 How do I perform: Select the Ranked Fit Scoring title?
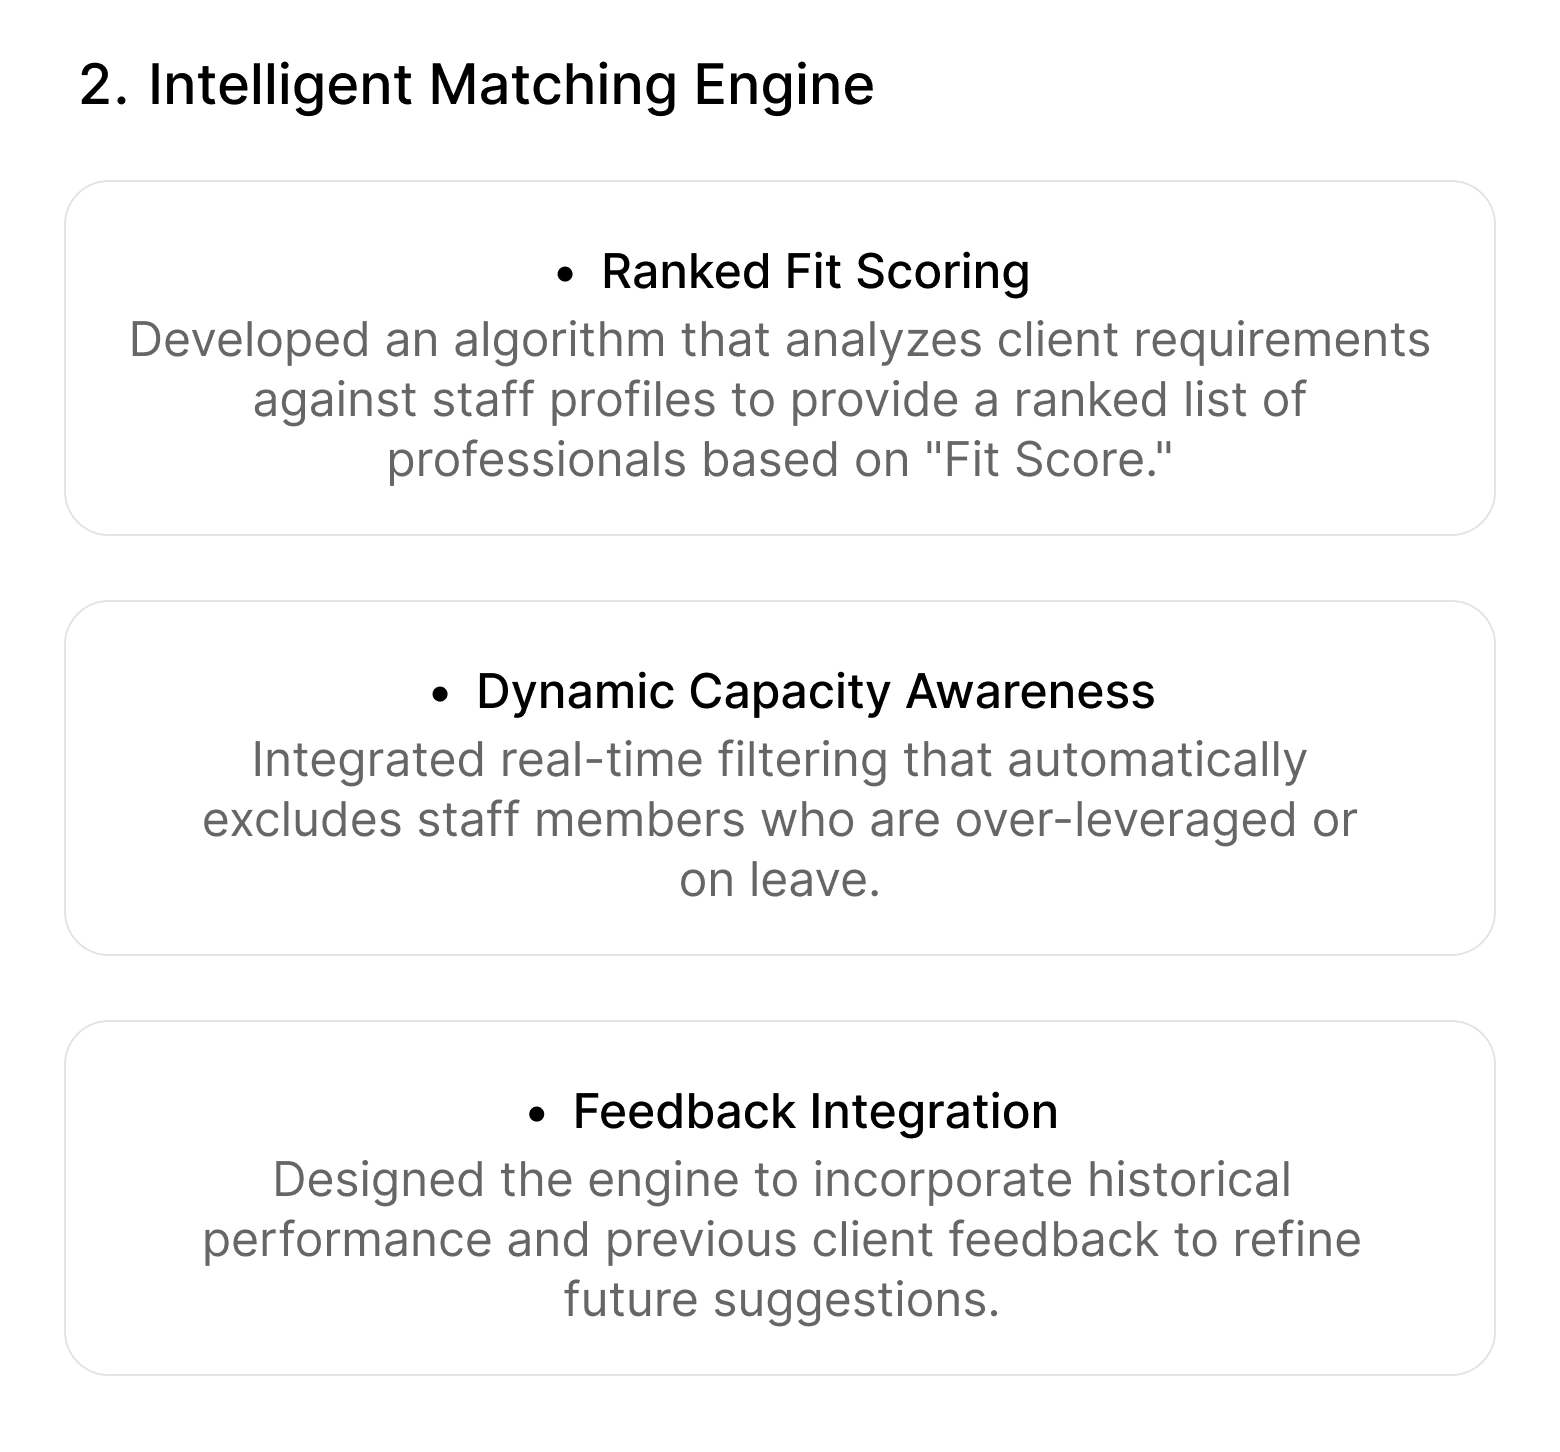click(x=815, y=272)
